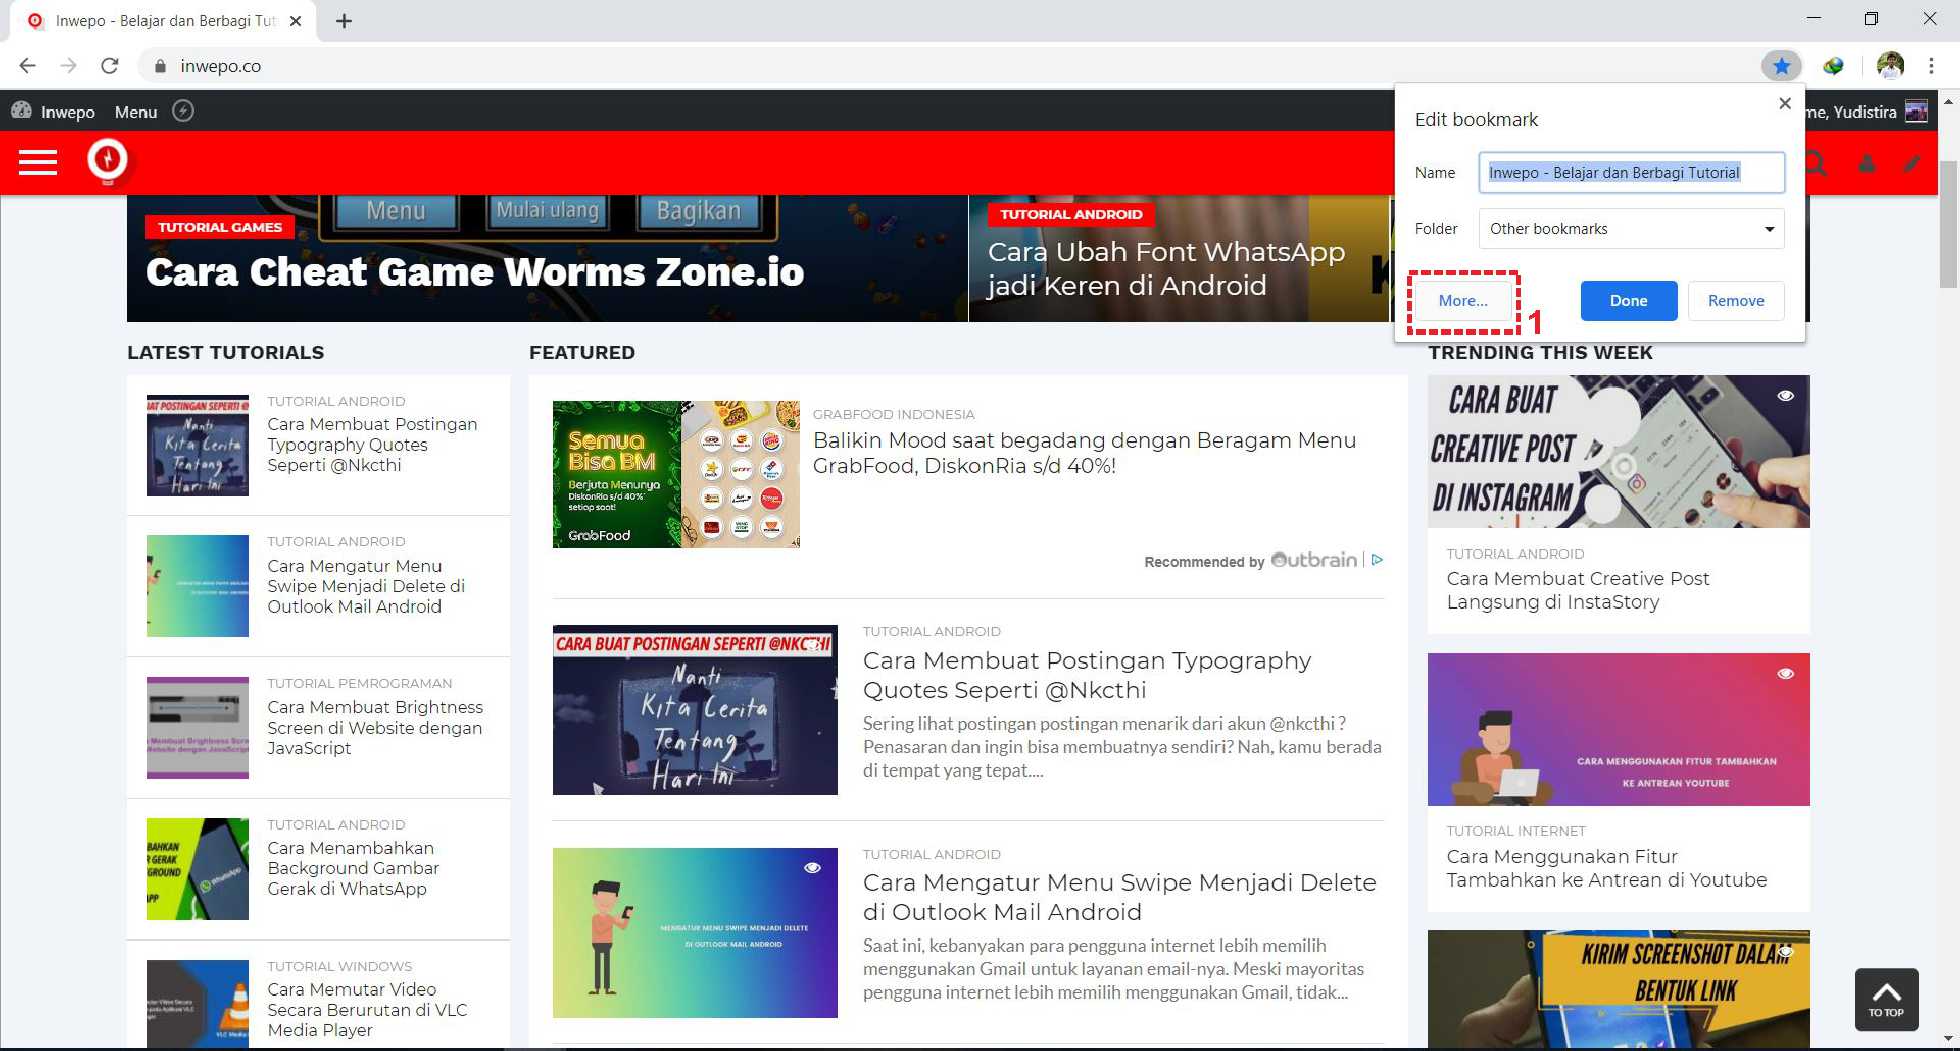The image size is (1960, 1051).
Task: Click the bookmark Name text field
Action: pos(1632,173)
